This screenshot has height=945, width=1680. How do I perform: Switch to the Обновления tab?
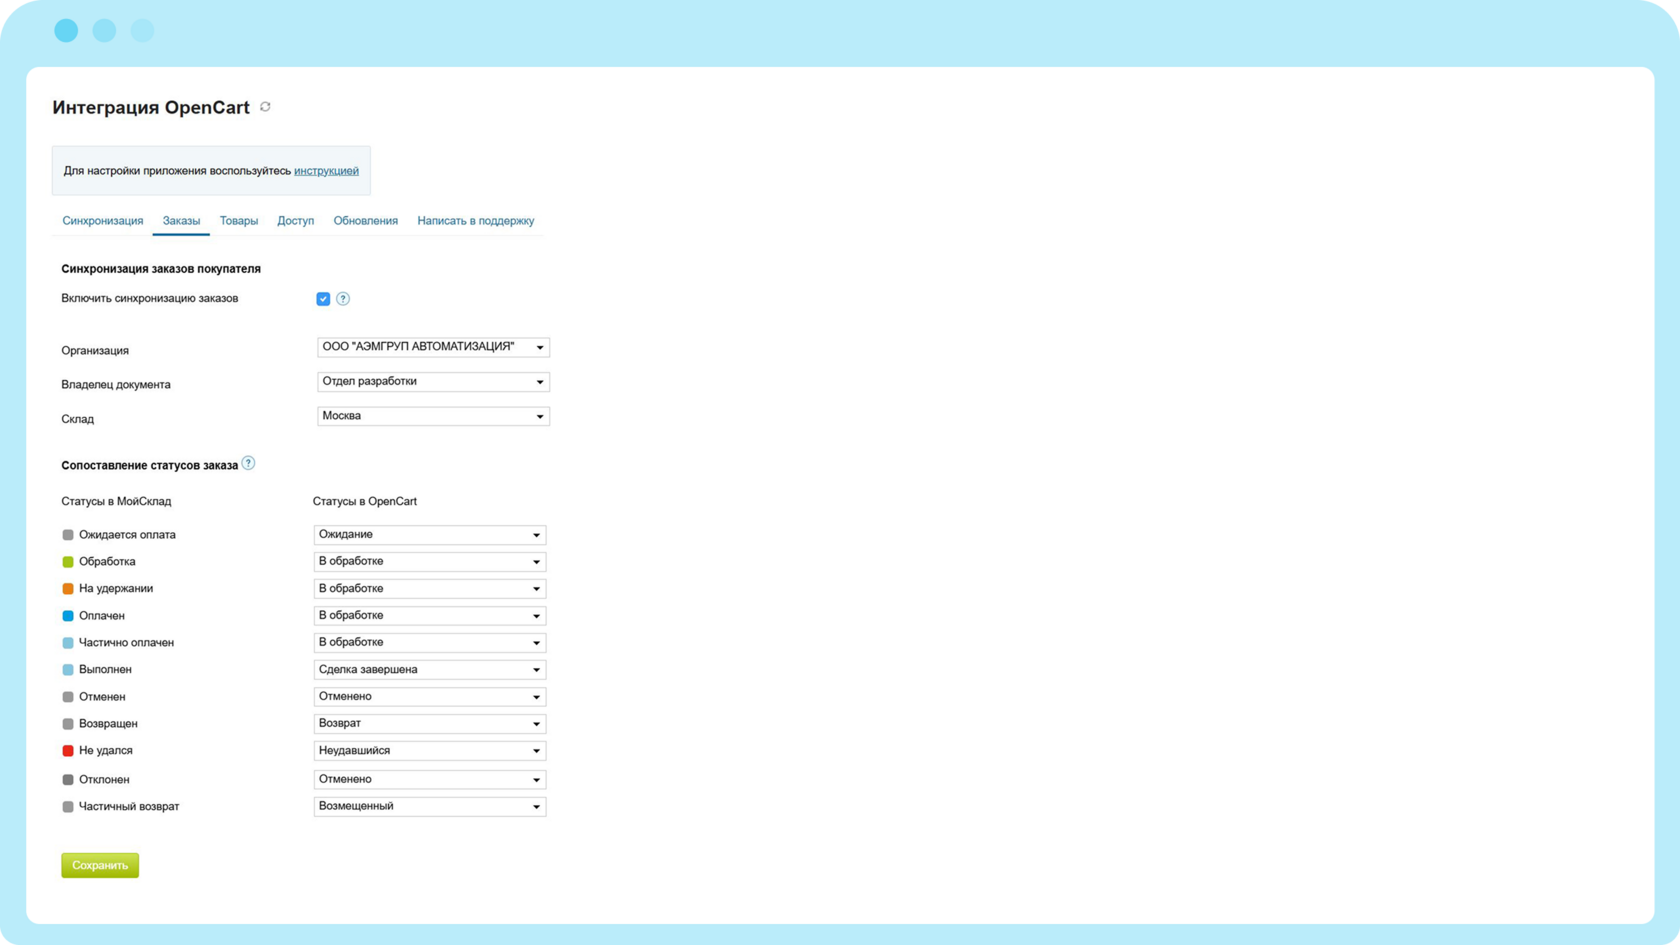[366, 221]
